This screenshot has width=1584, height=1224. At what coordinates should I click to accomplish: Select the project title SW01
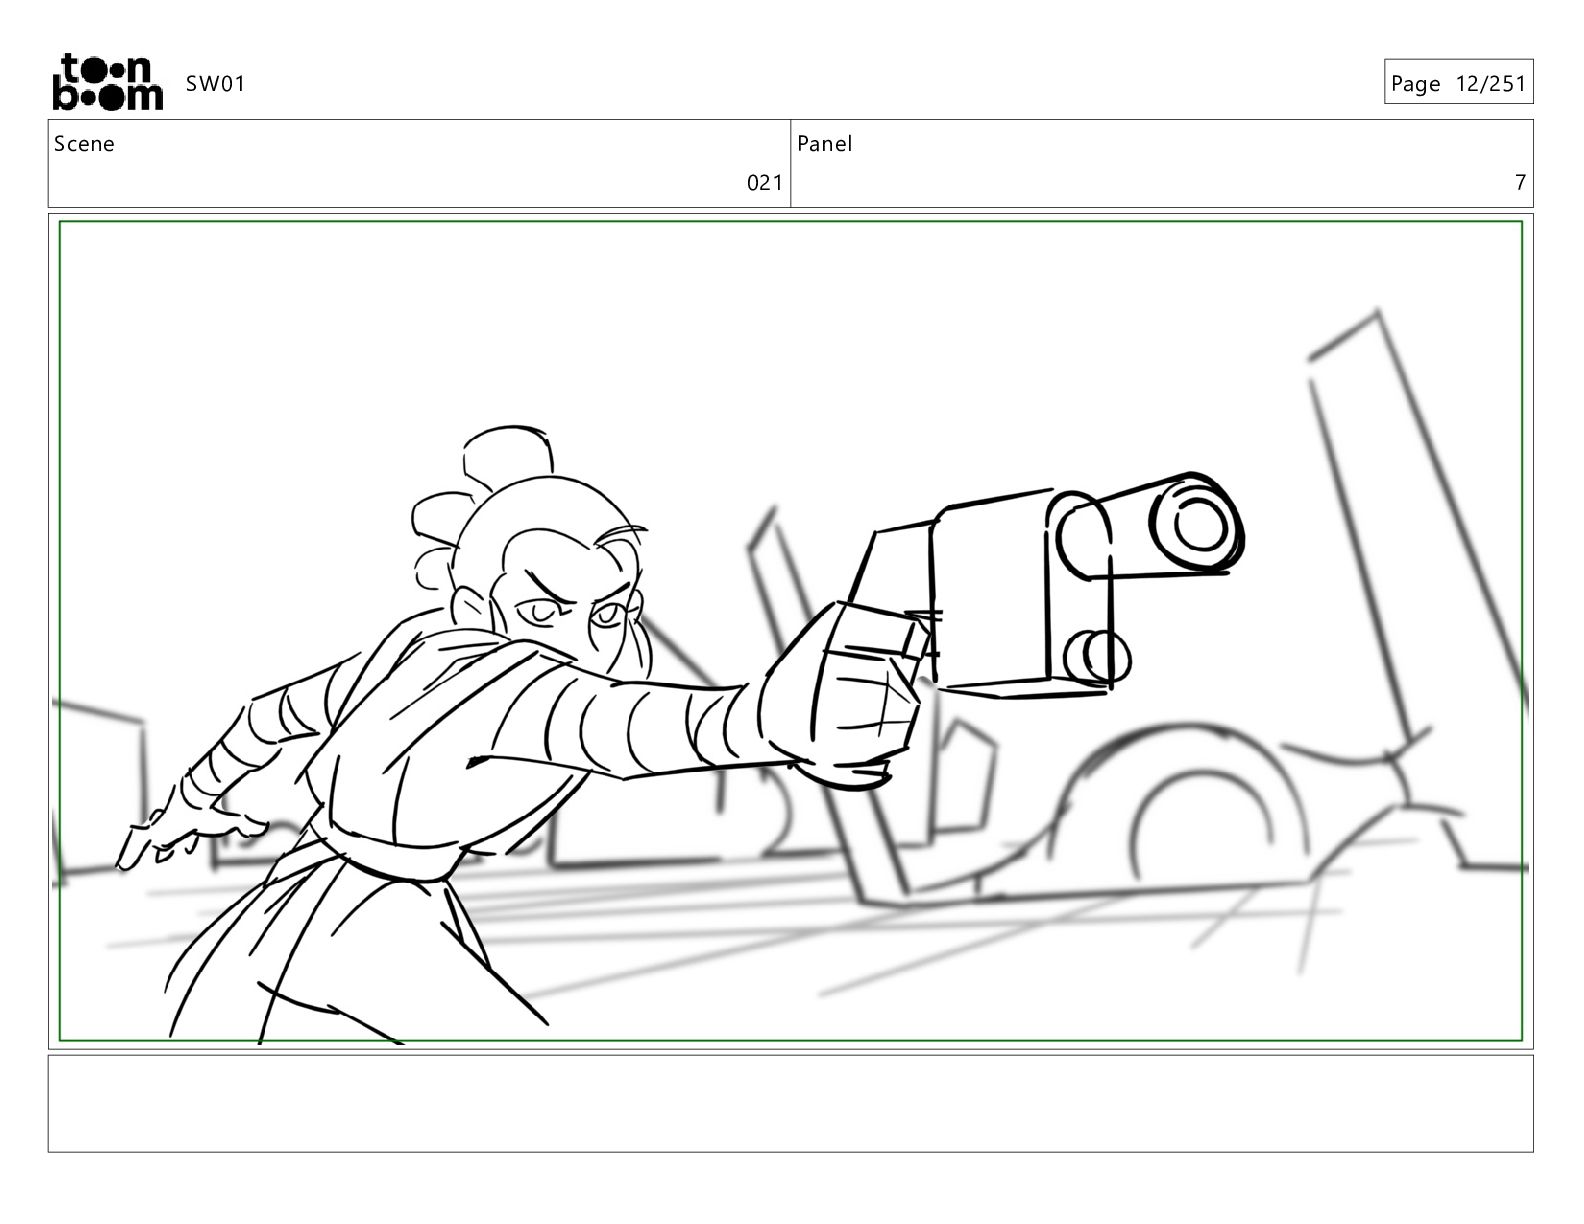215,84
